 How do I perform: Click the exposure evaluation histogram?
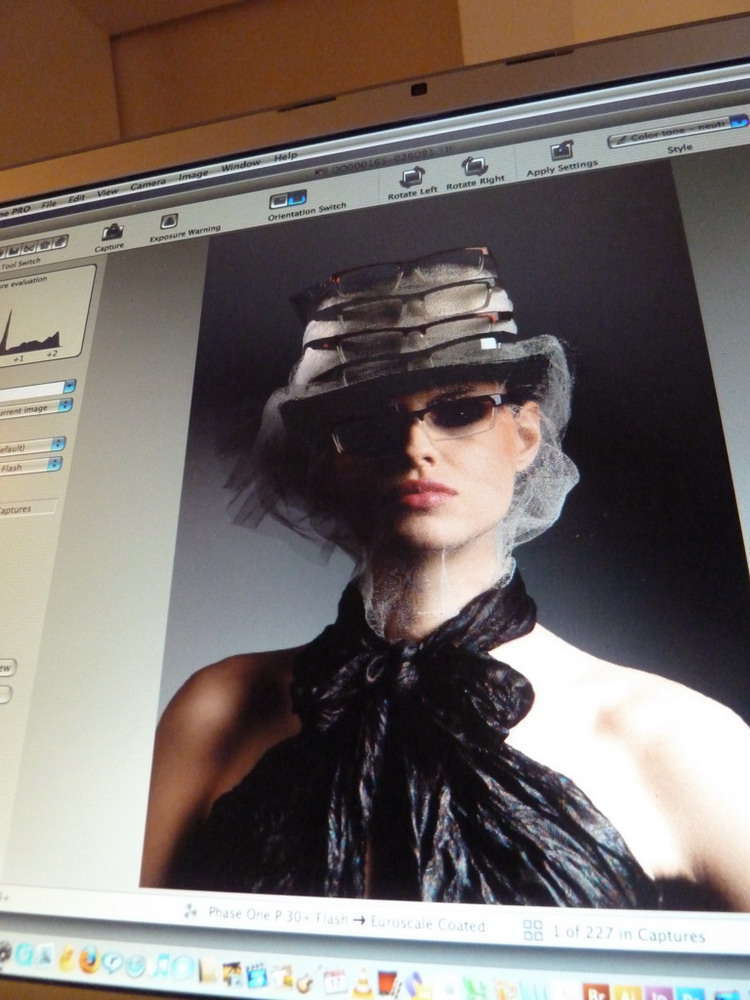[45, 315]
